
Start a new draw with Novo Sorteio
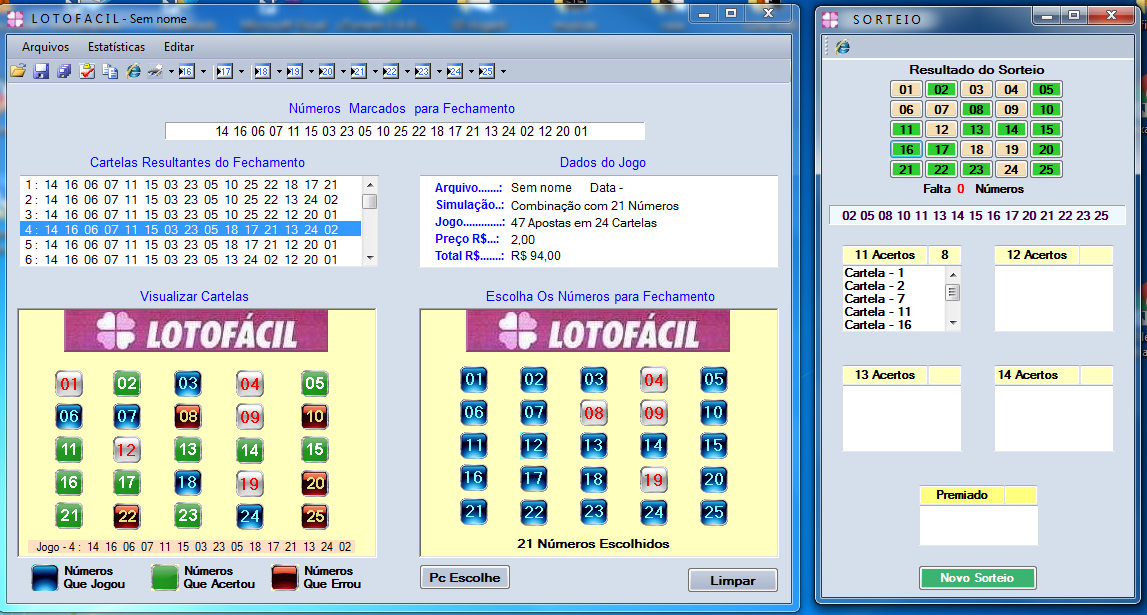click(977, 578)
